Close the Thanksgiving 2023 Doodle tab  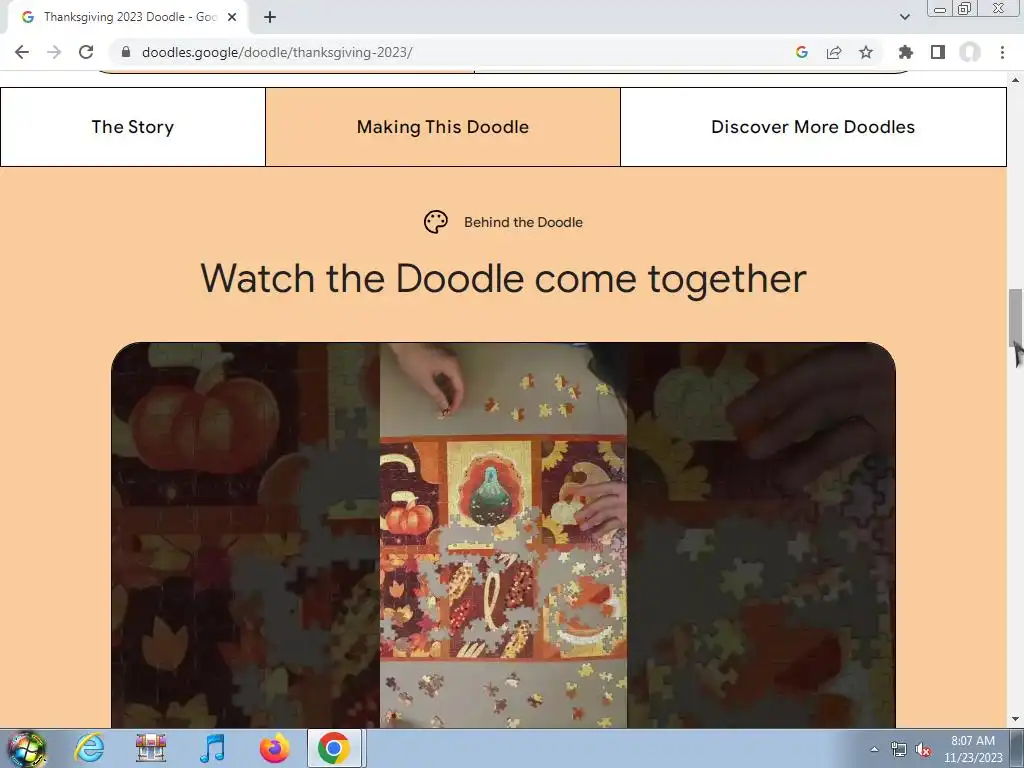pos(232,17)
